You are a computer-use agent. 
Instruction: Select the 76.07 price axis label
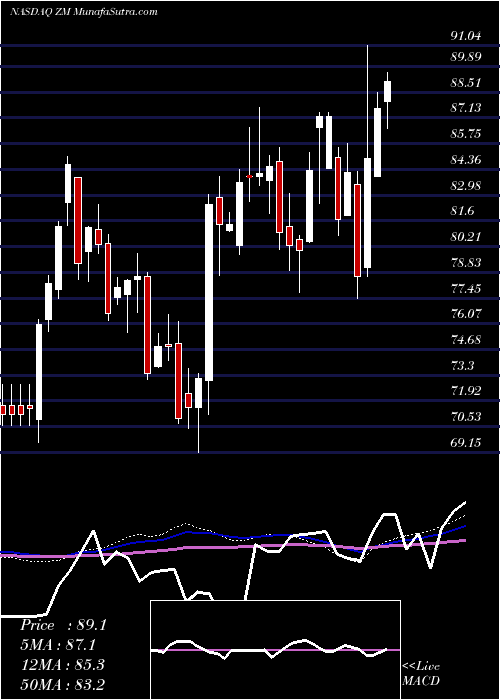click(x=466, y=313)
